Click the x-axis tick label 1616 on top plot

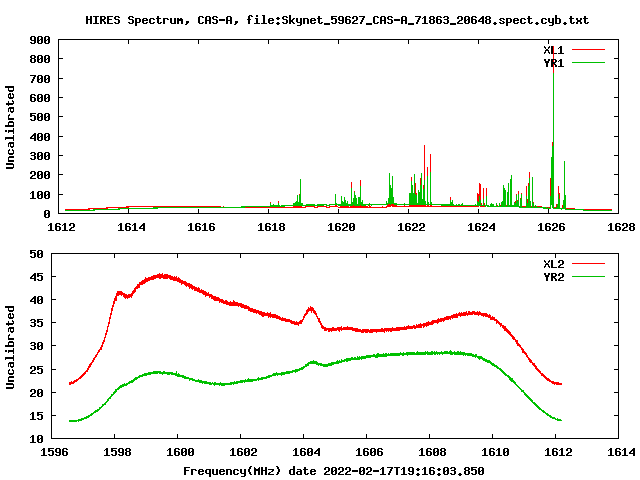click(x=201, y=227)
